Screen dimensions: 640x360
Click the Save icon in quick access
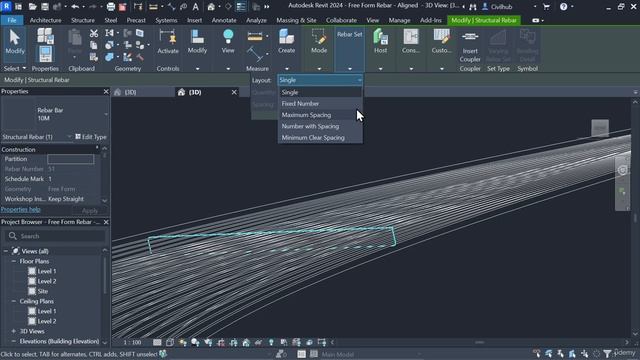point(45,7)
